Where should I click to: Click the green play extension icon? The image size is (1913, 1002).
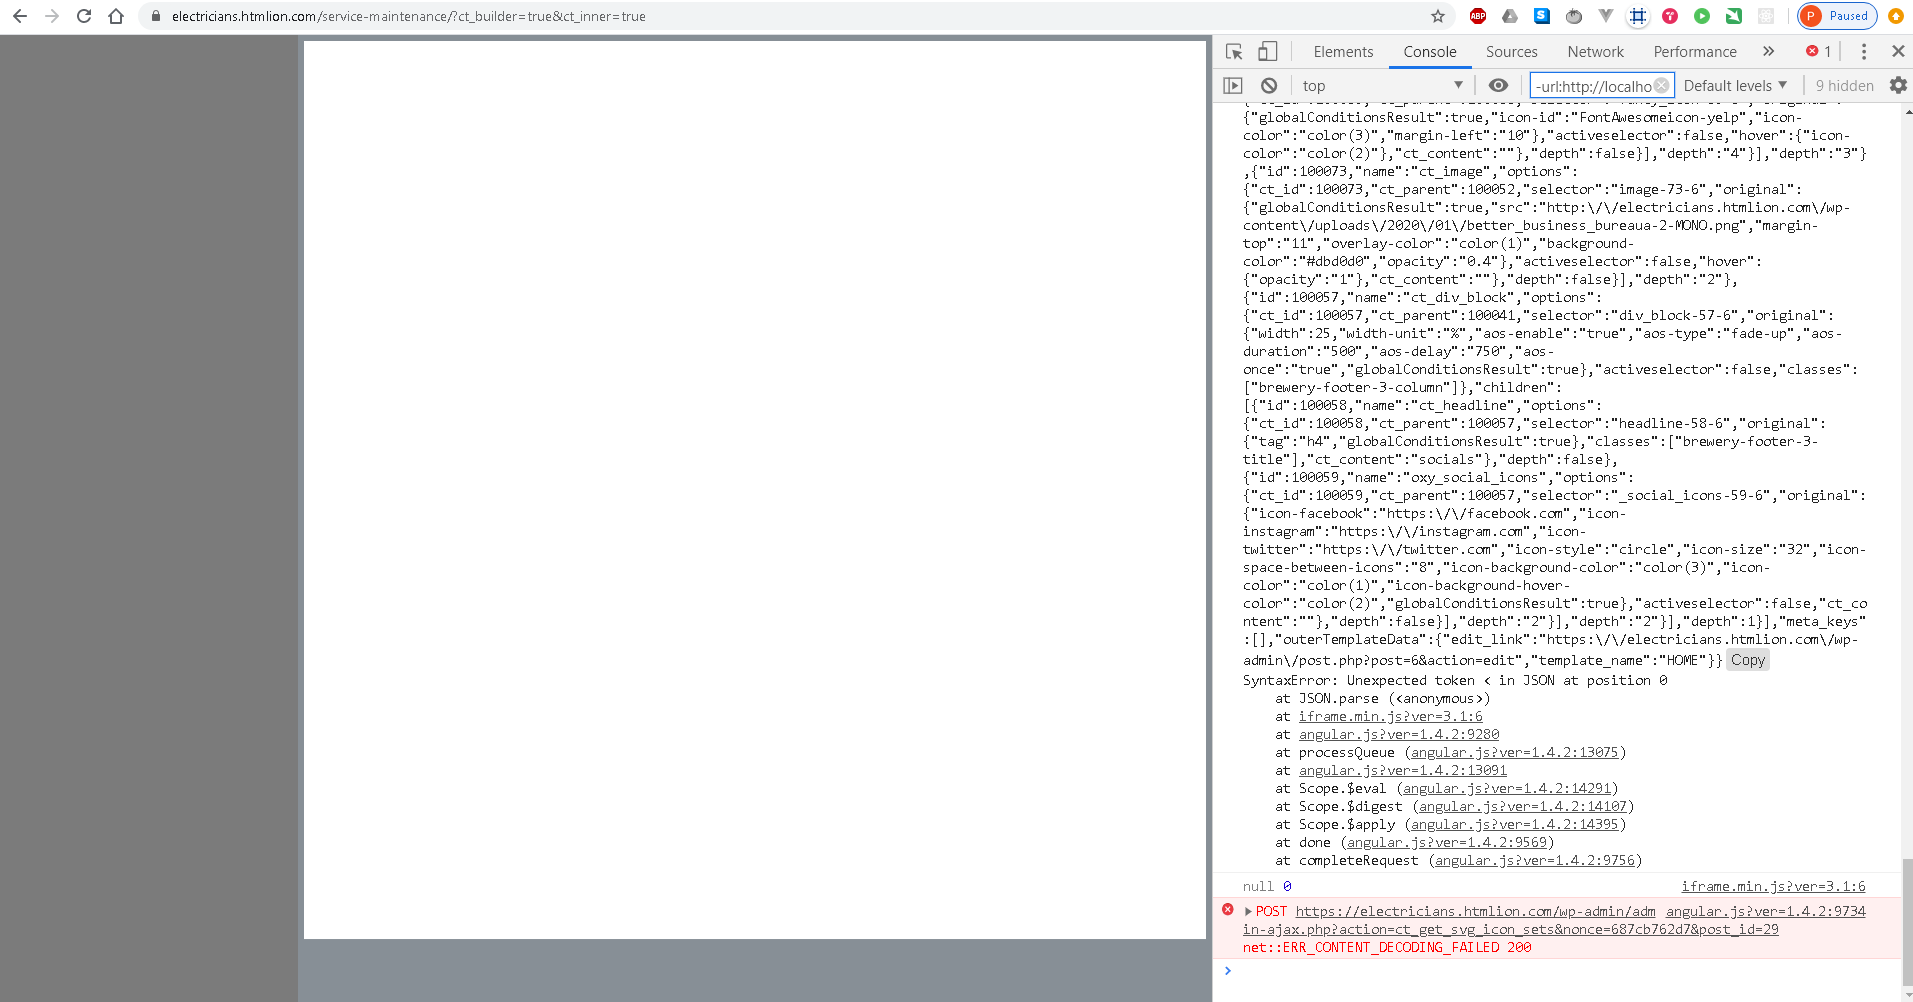pyautogui.click(x=1701, y=16)
